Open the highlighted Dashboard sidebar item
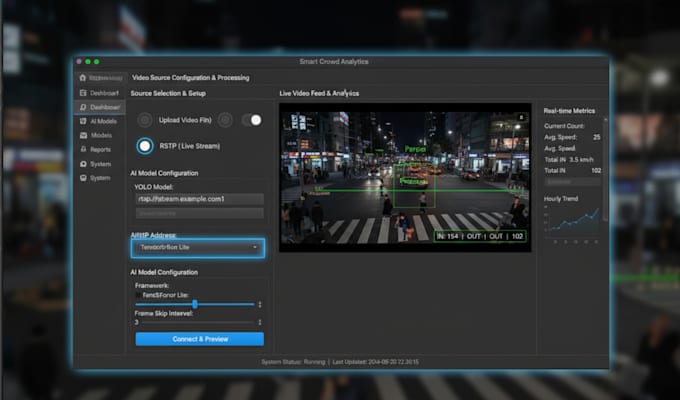The width and height of the screenshot is (680, 400). (x=100, y=107)
